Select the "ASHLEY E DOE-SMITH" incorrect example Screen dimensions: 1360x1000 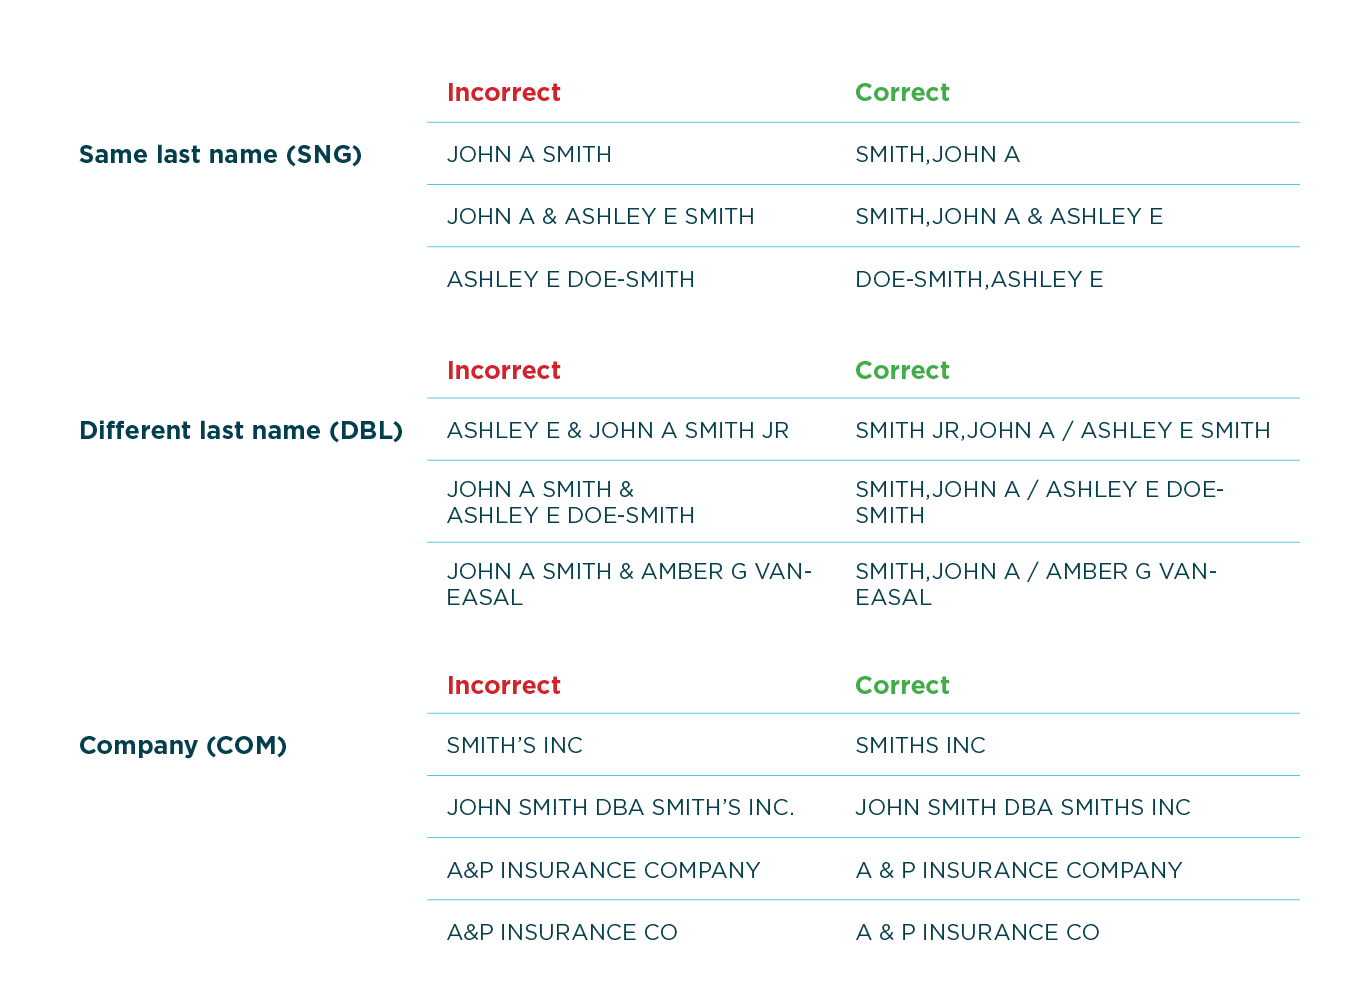click(x=570, y=280)
